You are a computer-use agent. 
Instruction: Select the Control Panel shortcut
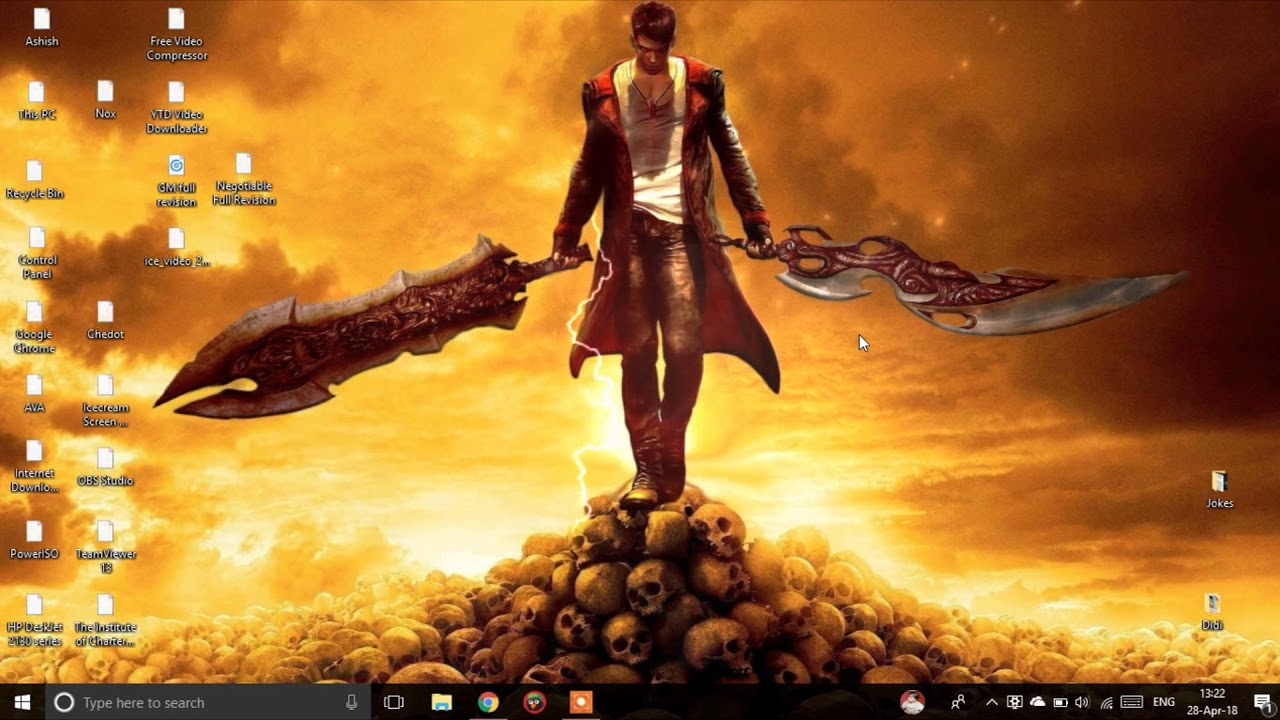pyautogui.click(x=37, y=253)
